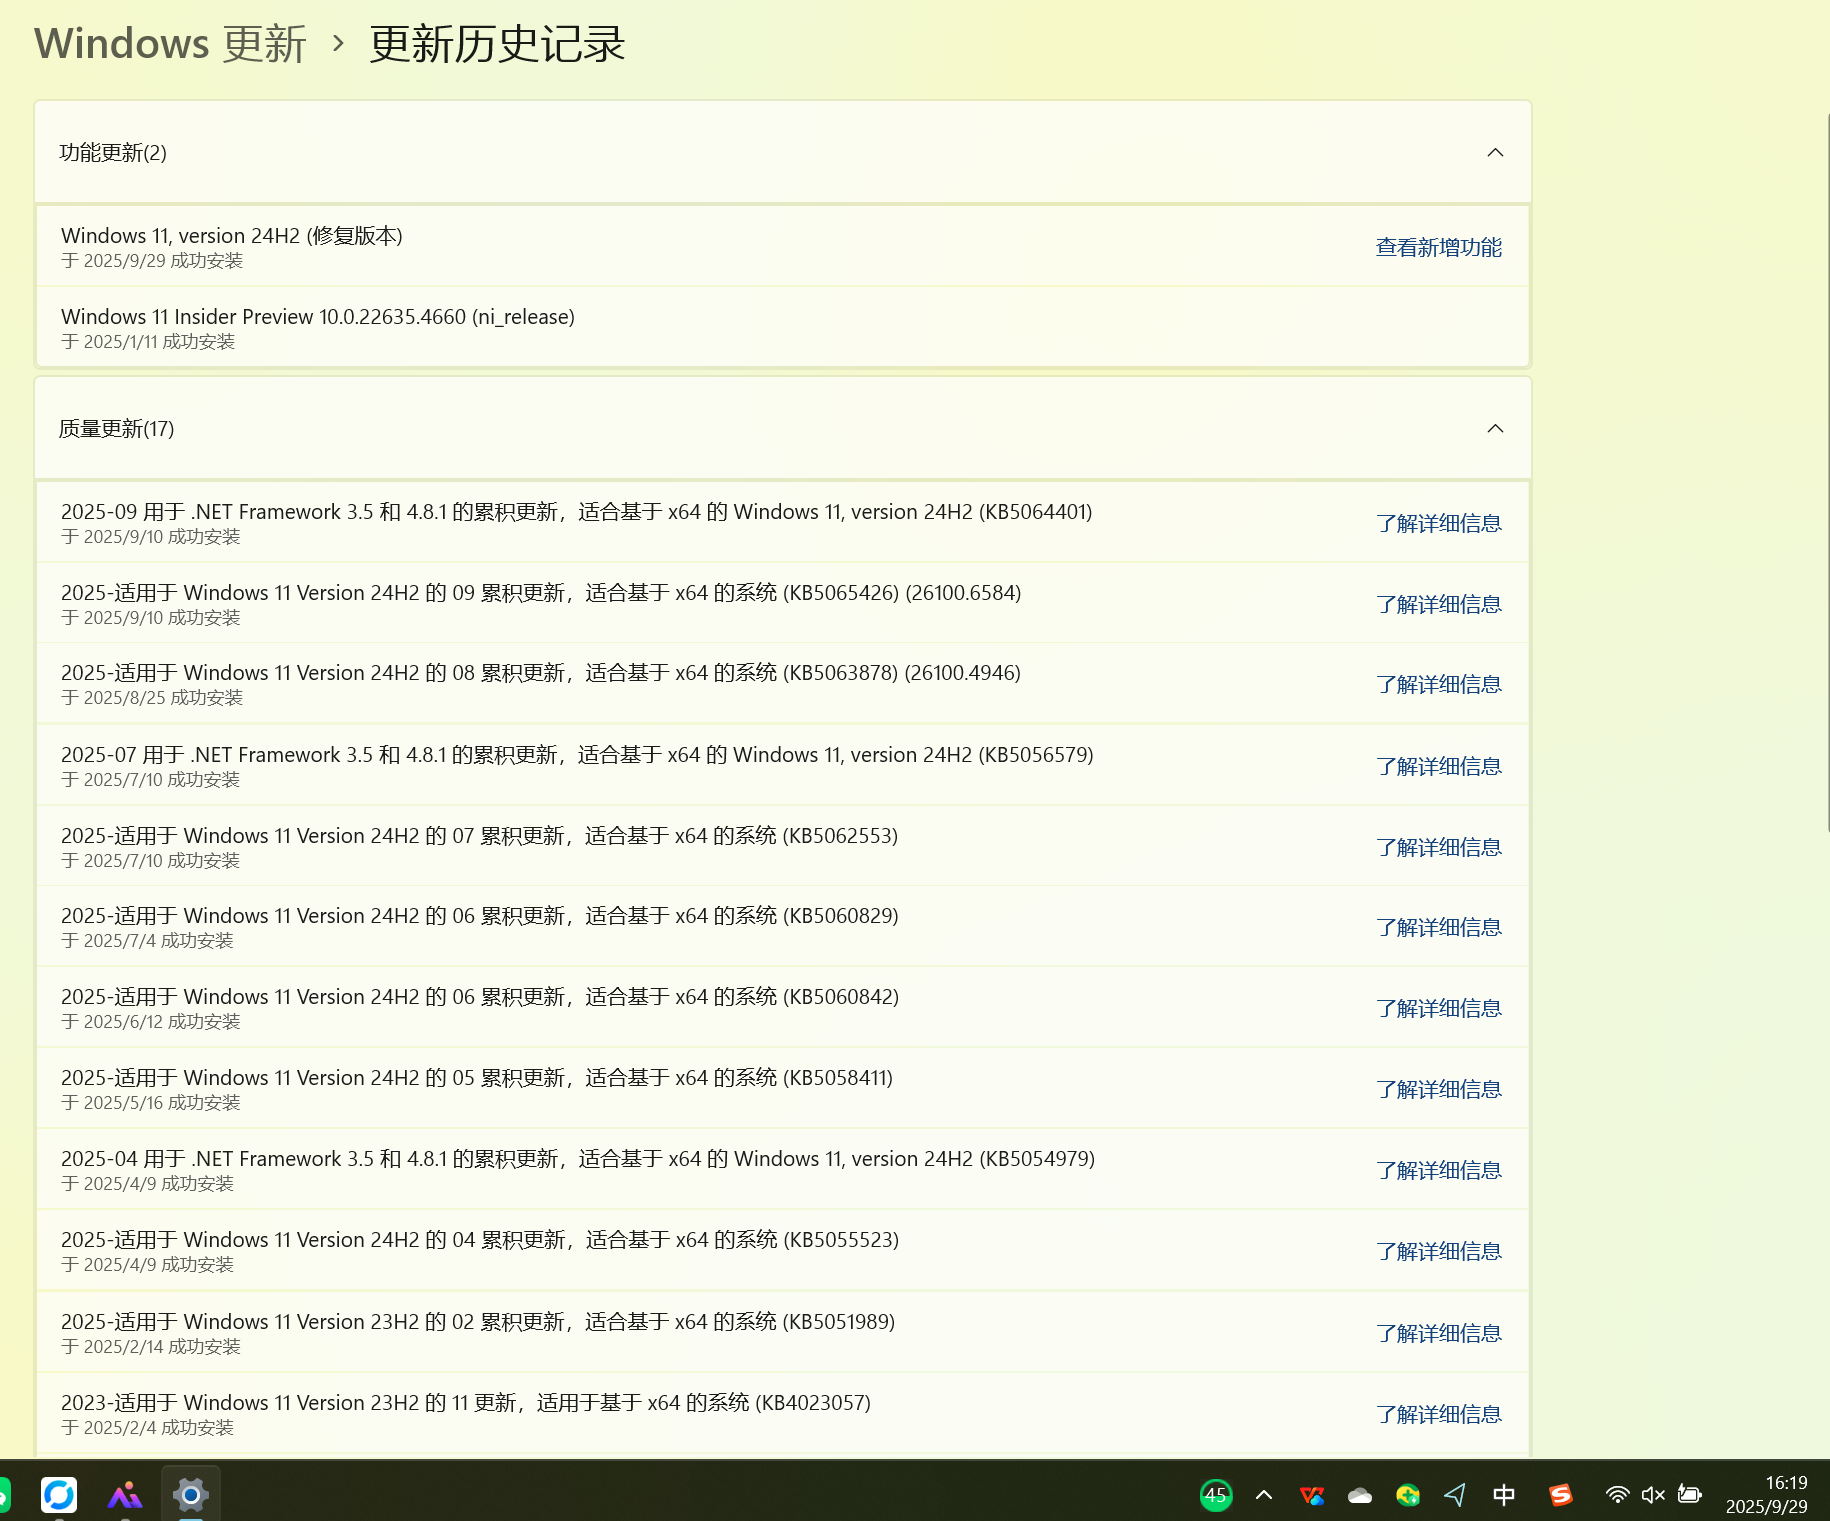1830x1521 pixels.
Task: Select the KB5063878 (26100.4946) update title
Action: click(x=541, y=672)
